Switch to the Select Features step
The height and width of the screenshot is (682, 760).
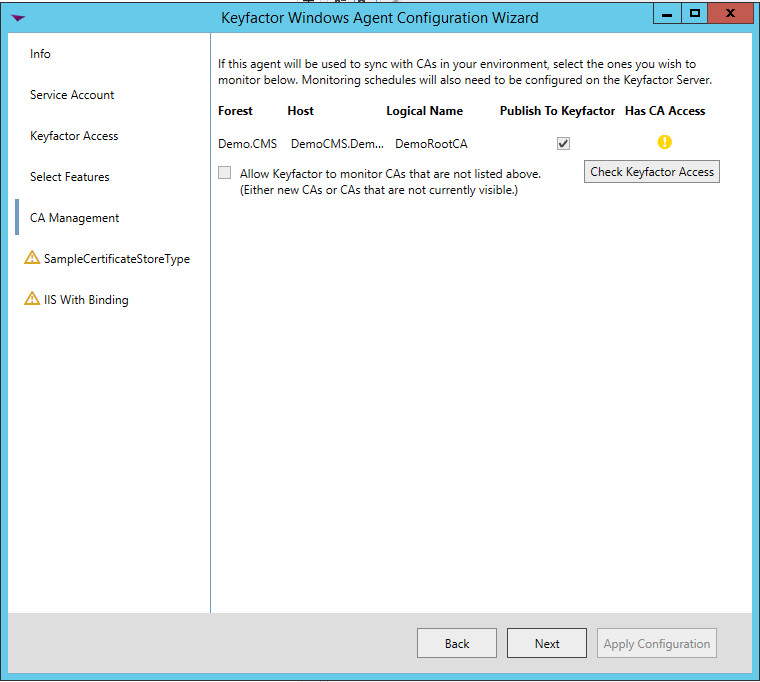tap(70, 177)
